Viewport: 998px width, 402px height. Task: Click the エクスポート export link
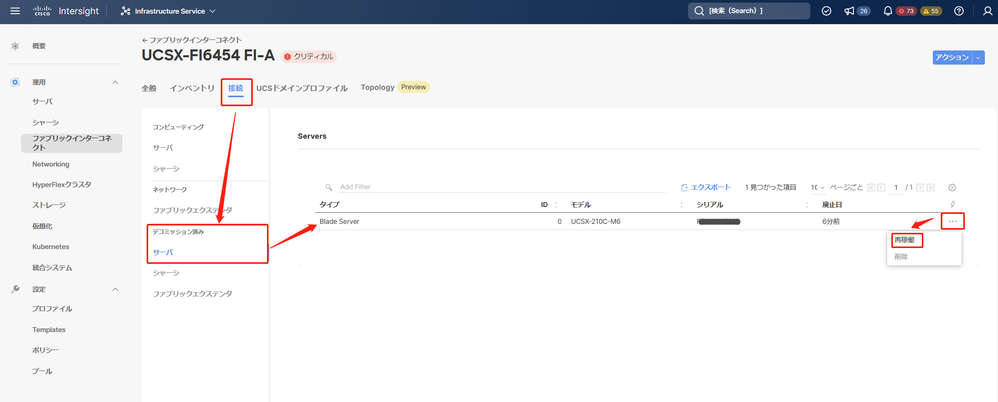pos(706,188)
